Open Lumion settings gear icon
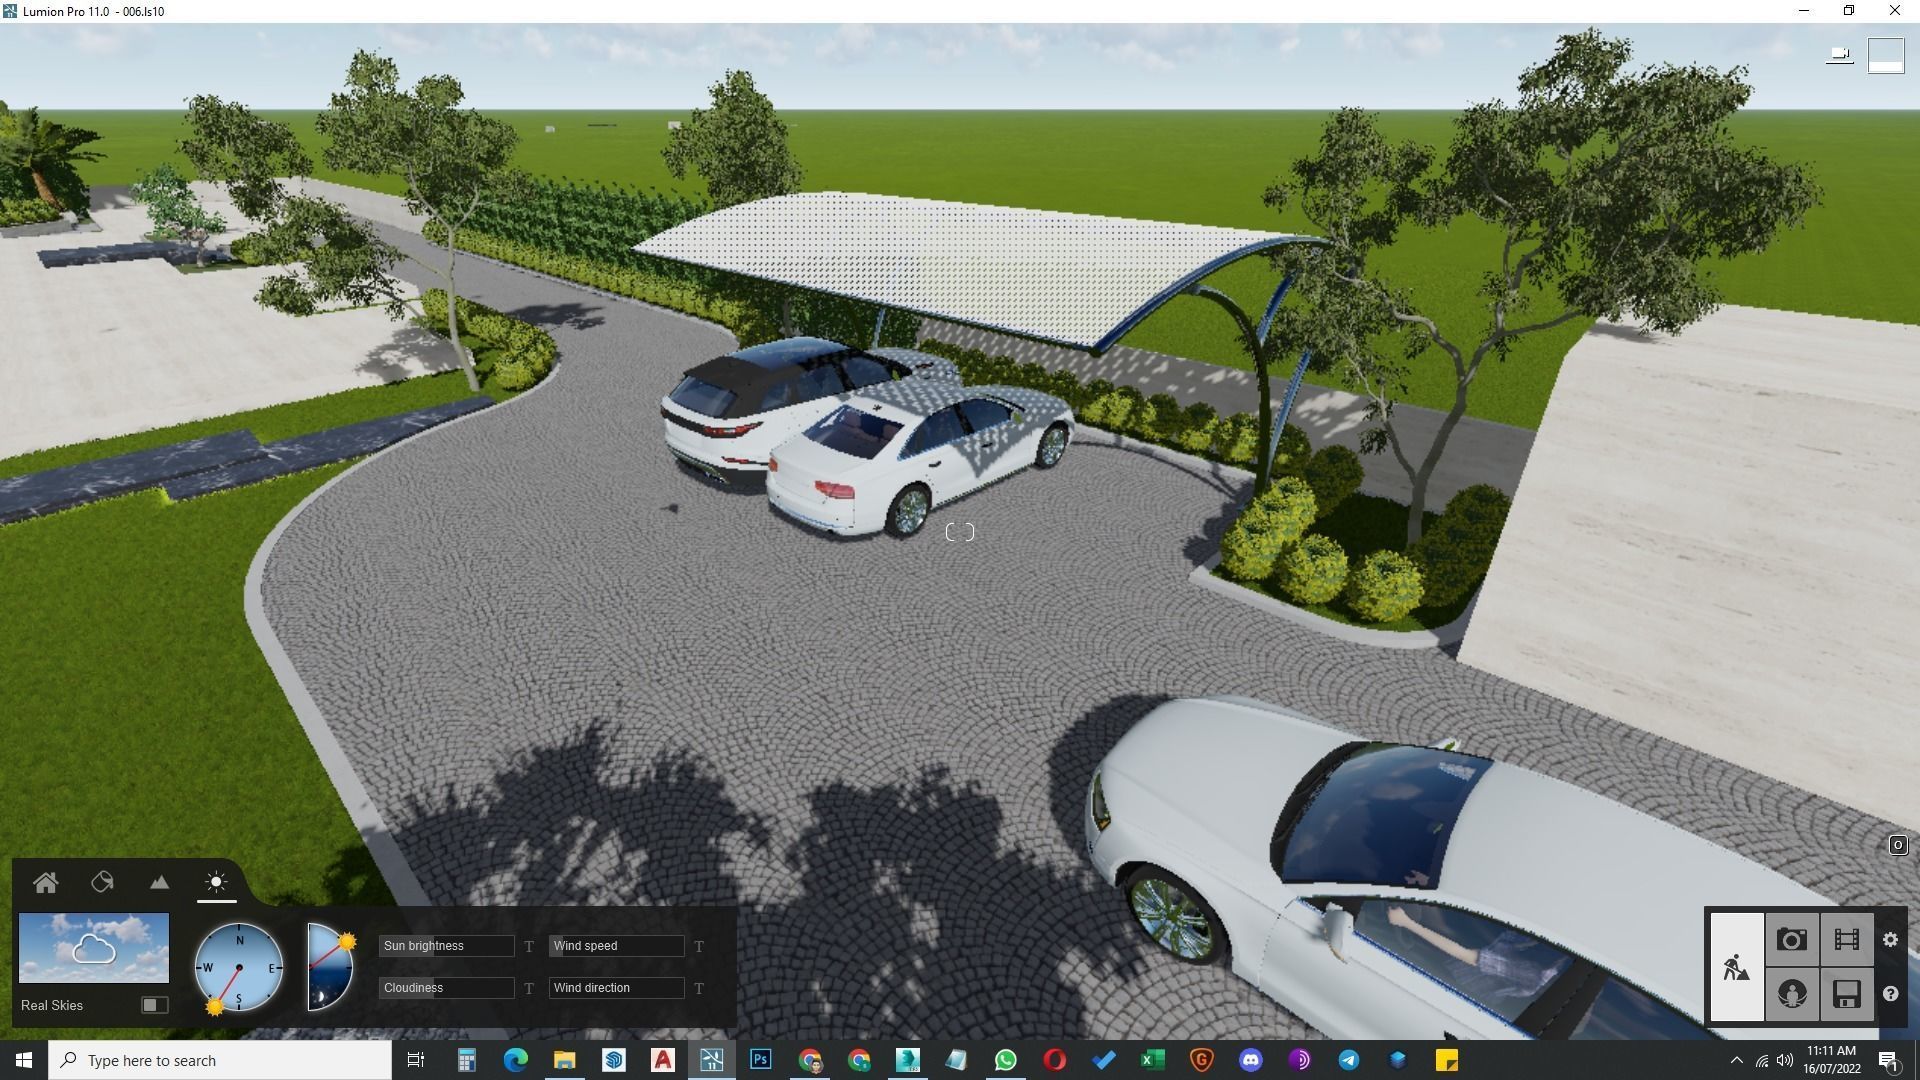The height and width of the screenshot is (1080, 1920). (x=1890, y=940)
